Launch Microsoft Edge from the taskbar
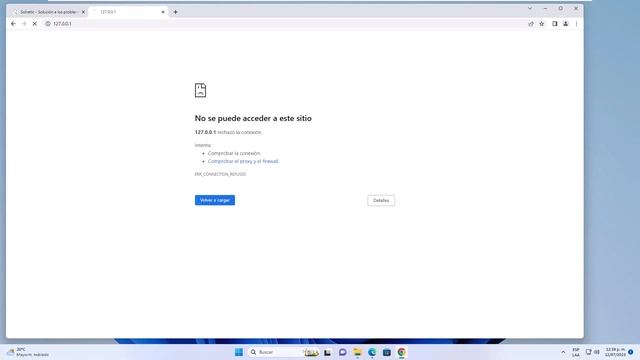The height and width of the screenshot is (360, 640). point(372,352)
